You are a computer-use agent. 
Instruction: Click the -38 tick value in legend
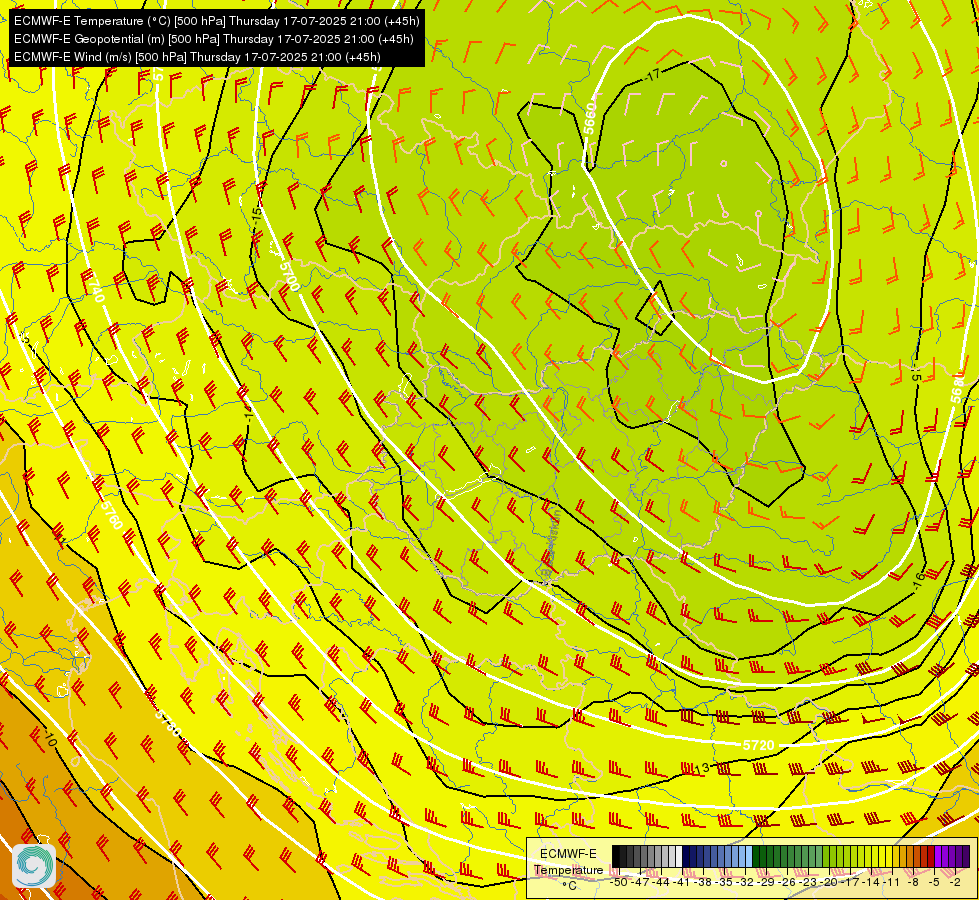[704, 883]
